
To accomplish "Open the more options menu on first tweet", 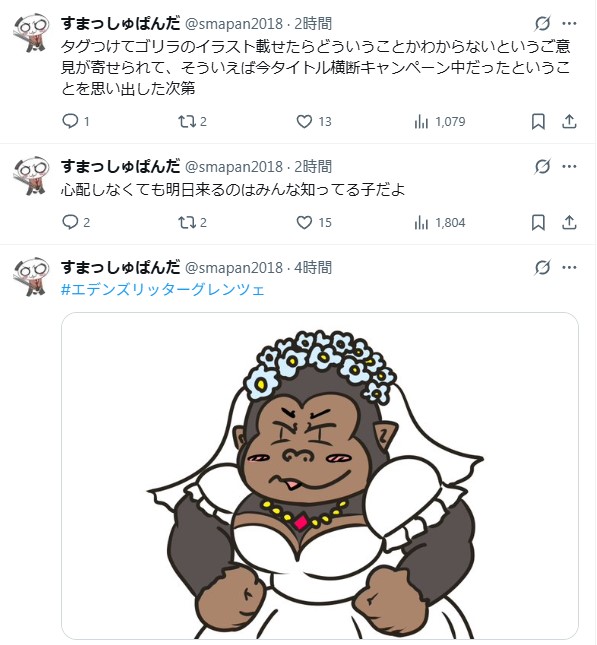I will pyautogui.click(x=569, y=23).
